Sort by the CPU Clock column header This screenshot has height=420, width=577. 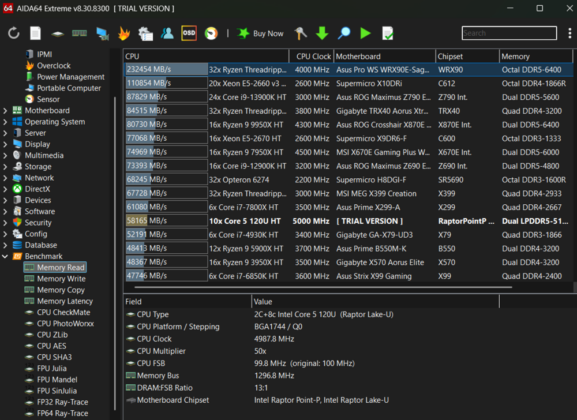pyautogui.click(x=311, y=56)
